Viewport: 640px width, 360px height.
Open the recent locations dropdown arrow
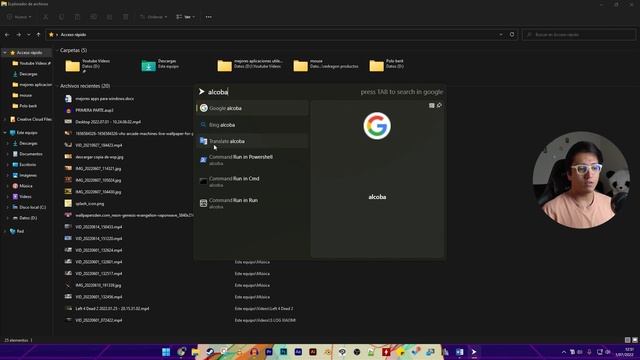click(x=29, y=35)
